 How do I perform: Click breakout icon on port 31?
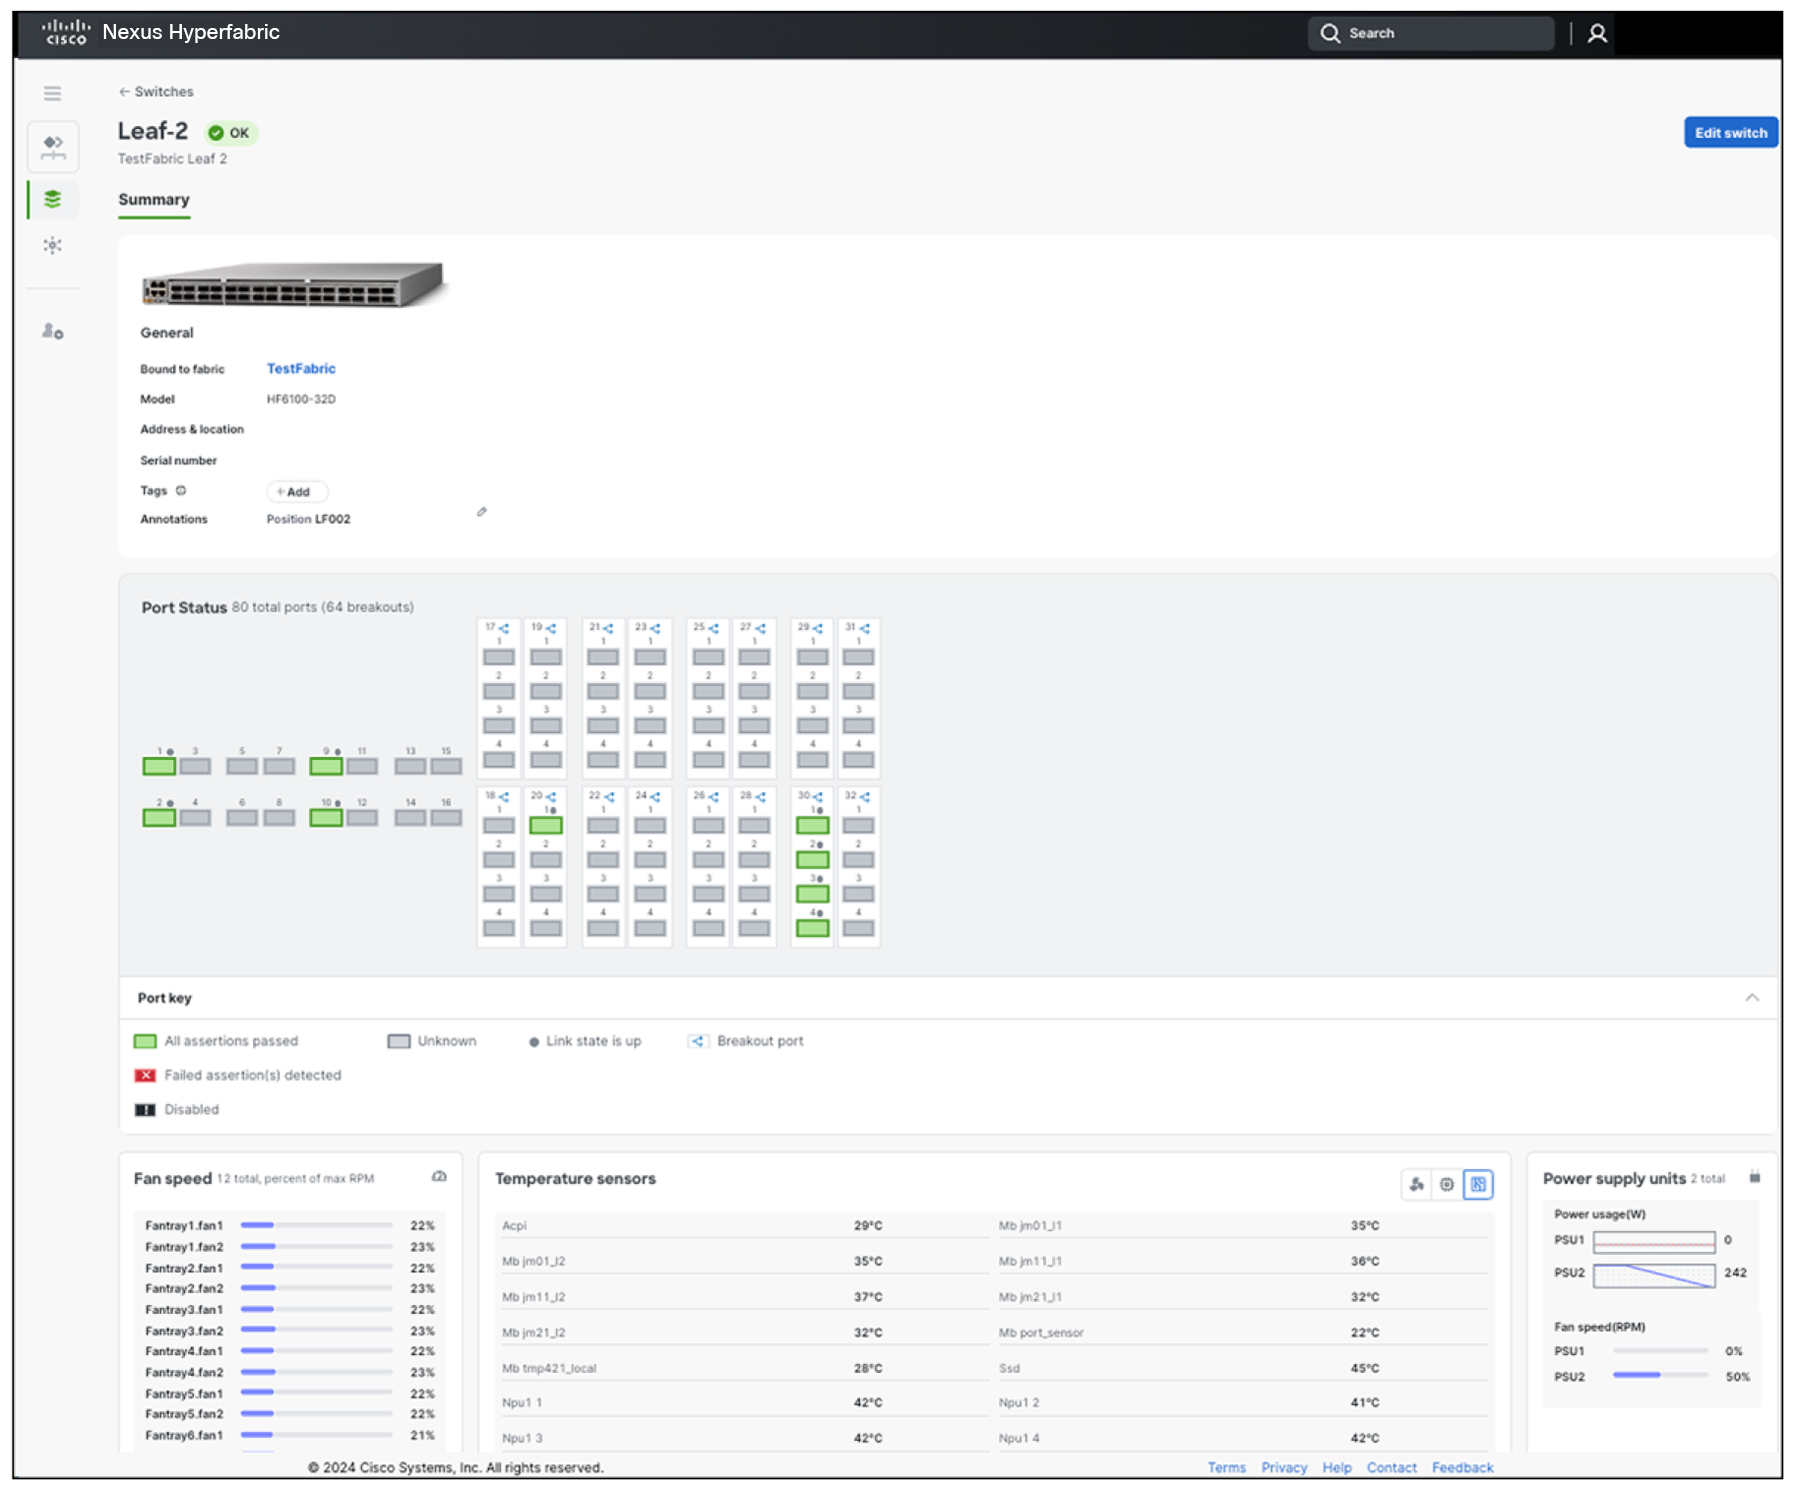tap(865, 628)
